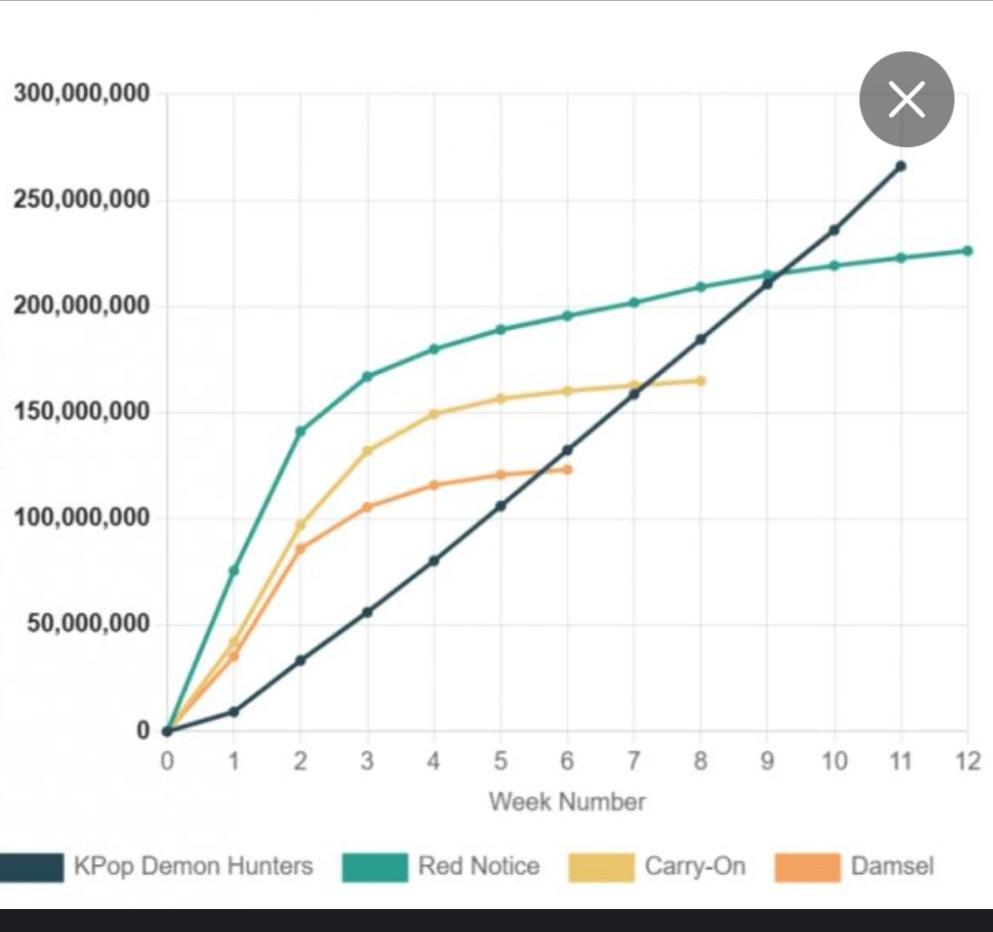Screen dimensions: 993x932
Task: Hide the Carry-On series via legend text
Action: (695, 866)
